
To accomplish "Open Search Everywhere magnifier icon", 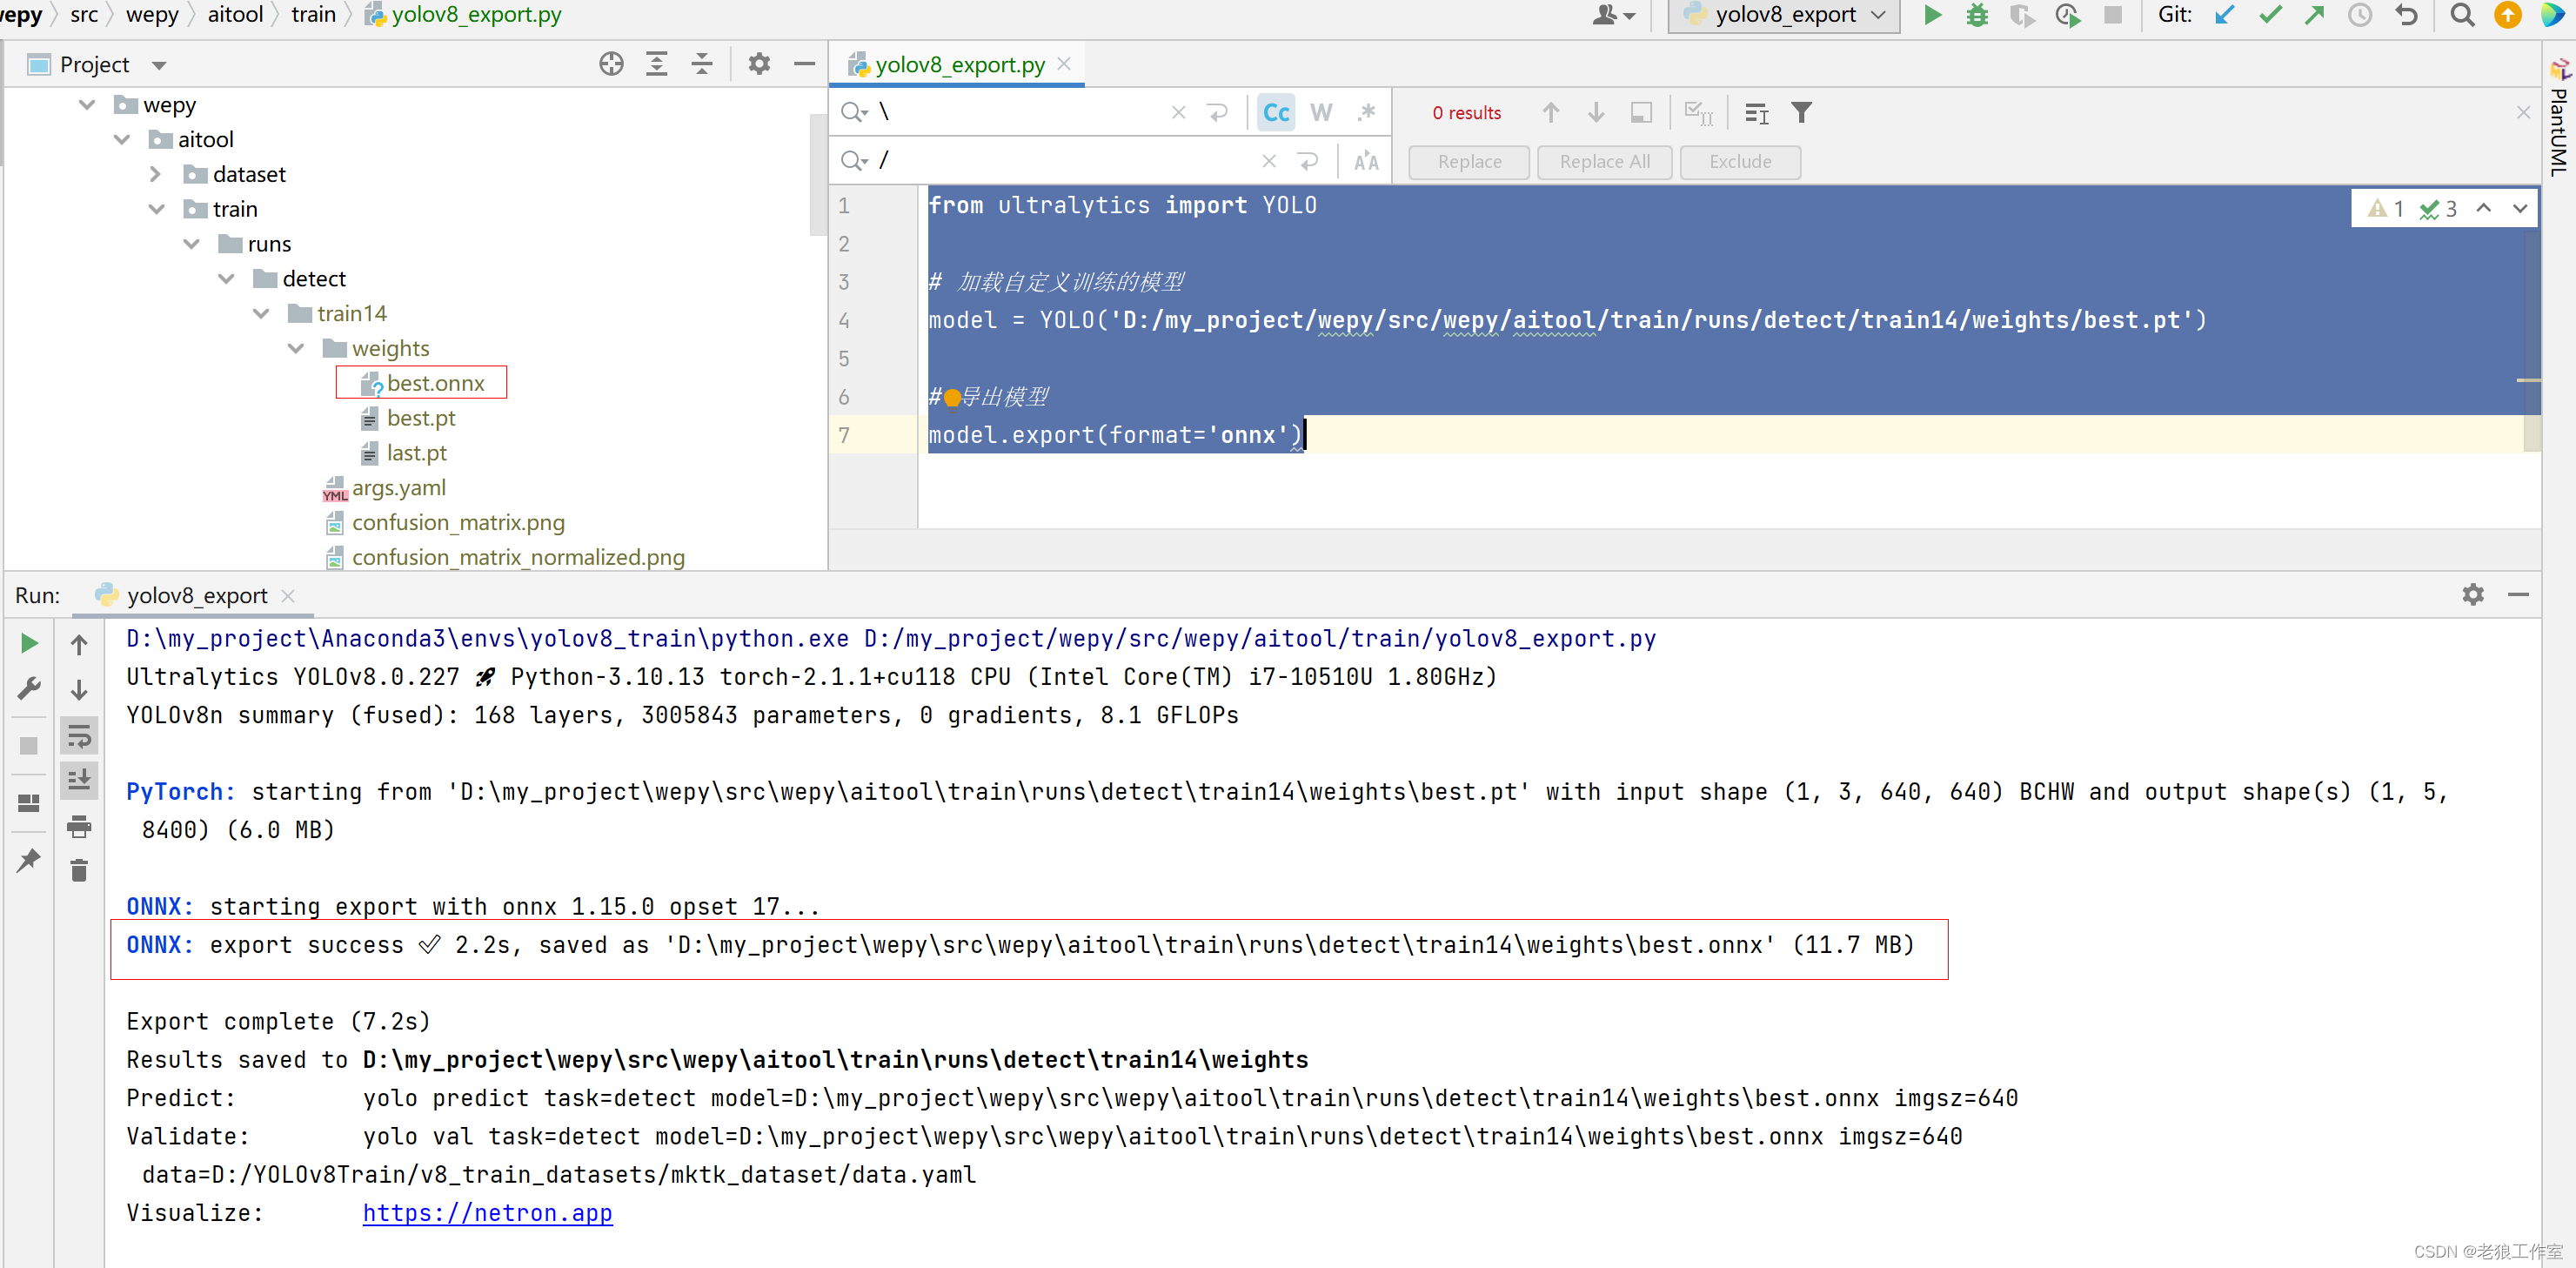I will click(2462, 15).
